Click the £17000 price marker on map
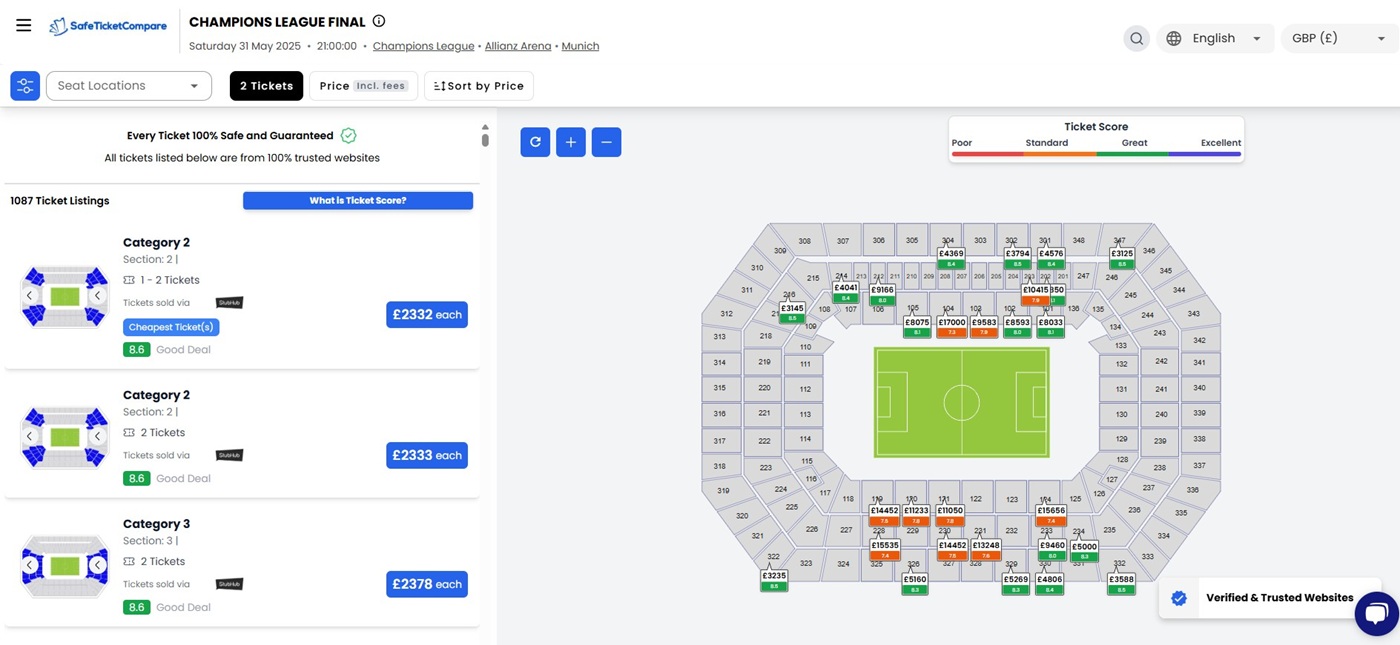 [x=951, y=323]
